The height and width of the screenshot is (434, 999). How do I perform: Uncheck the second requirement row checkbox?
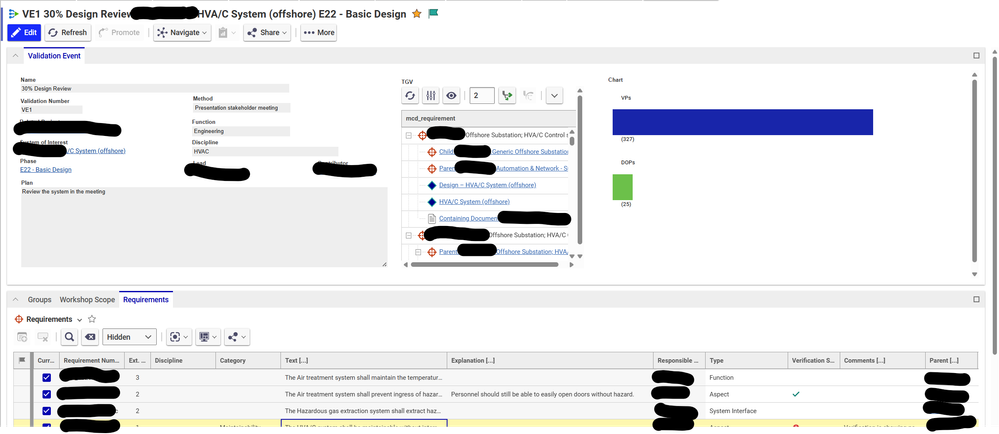click(x=46, y=394)
